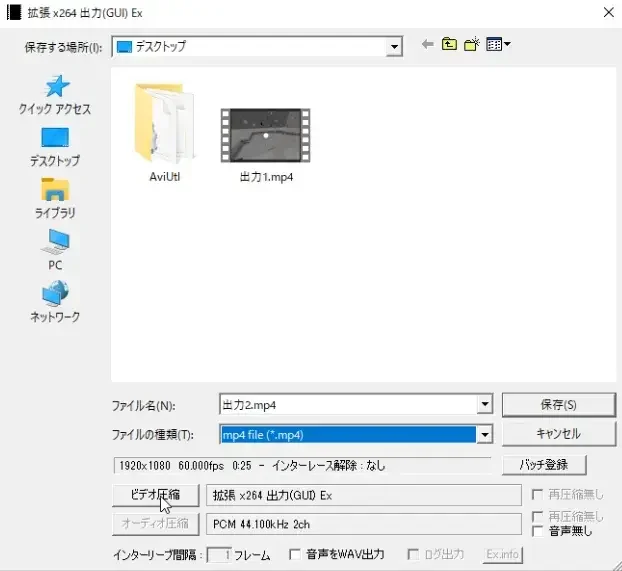Image resolution: width=622 pixels, height=571 pixels.
Task: Toggle the second 再圧縮無し checkbox for audio
Action: coord(537,516)
